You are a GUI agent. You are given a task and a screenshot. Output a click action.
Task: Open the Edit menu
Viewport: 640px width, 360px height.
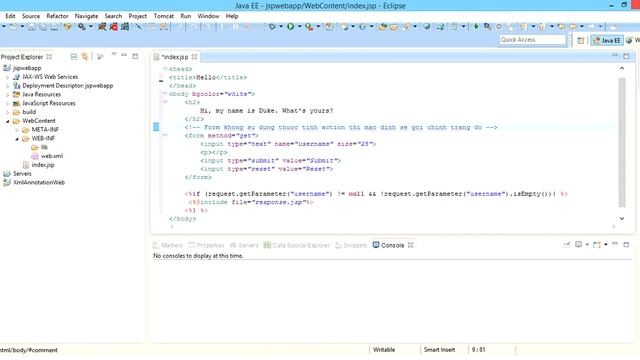coord(10,16)
